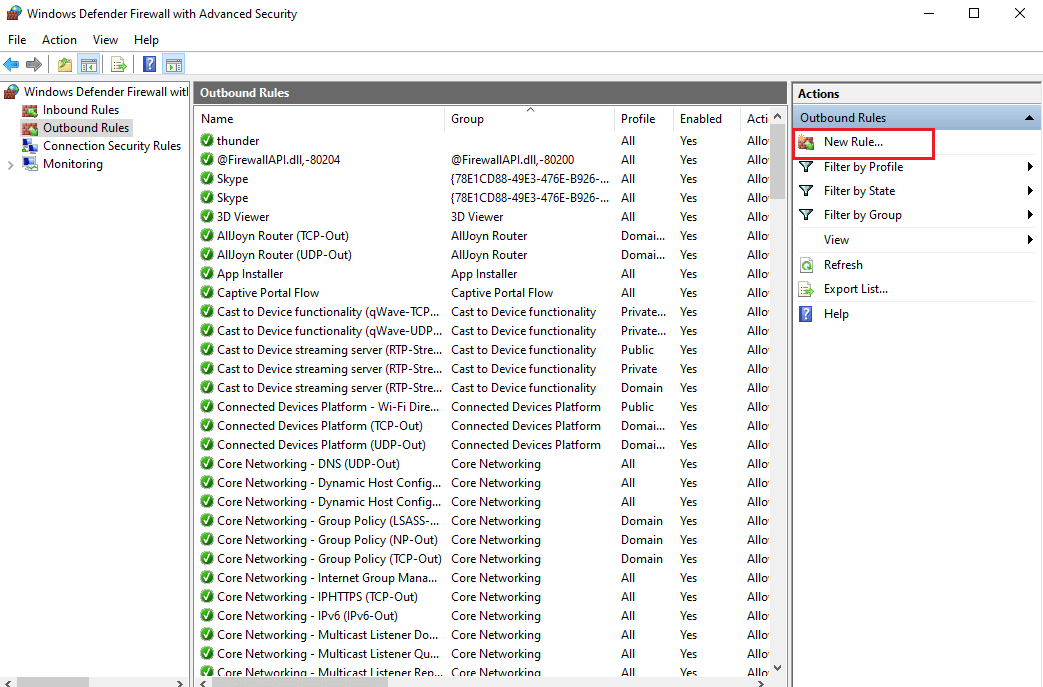Click Export List... in Actions pane
Image resolution: width=1043 pixels, height=687 pixels.
point(855,289)
